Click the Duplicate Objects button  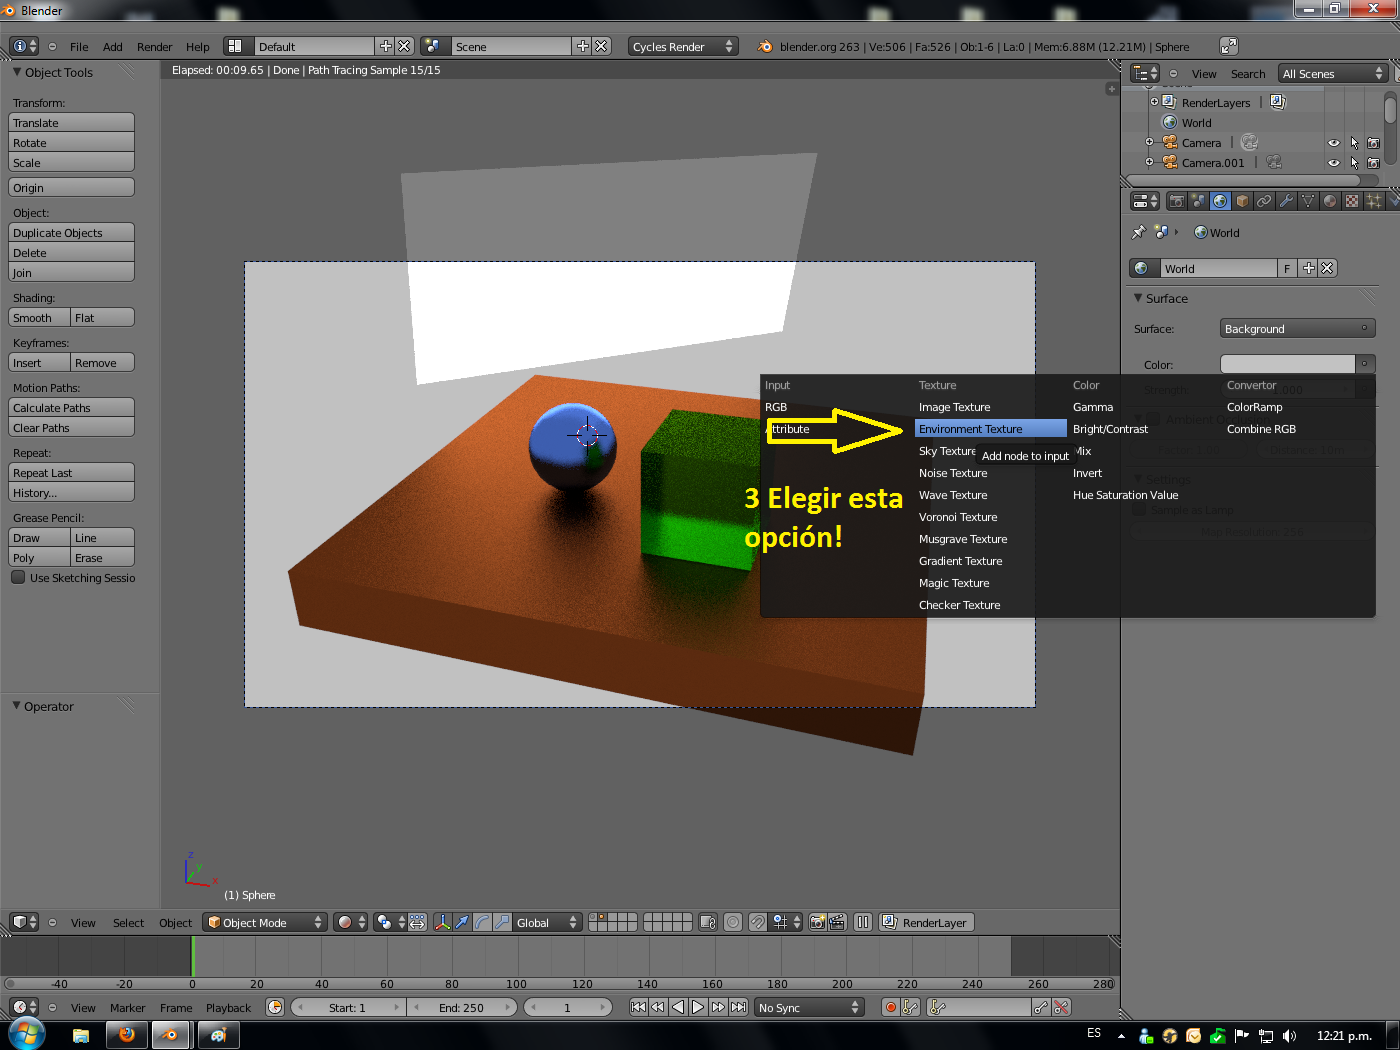point(71,232)
